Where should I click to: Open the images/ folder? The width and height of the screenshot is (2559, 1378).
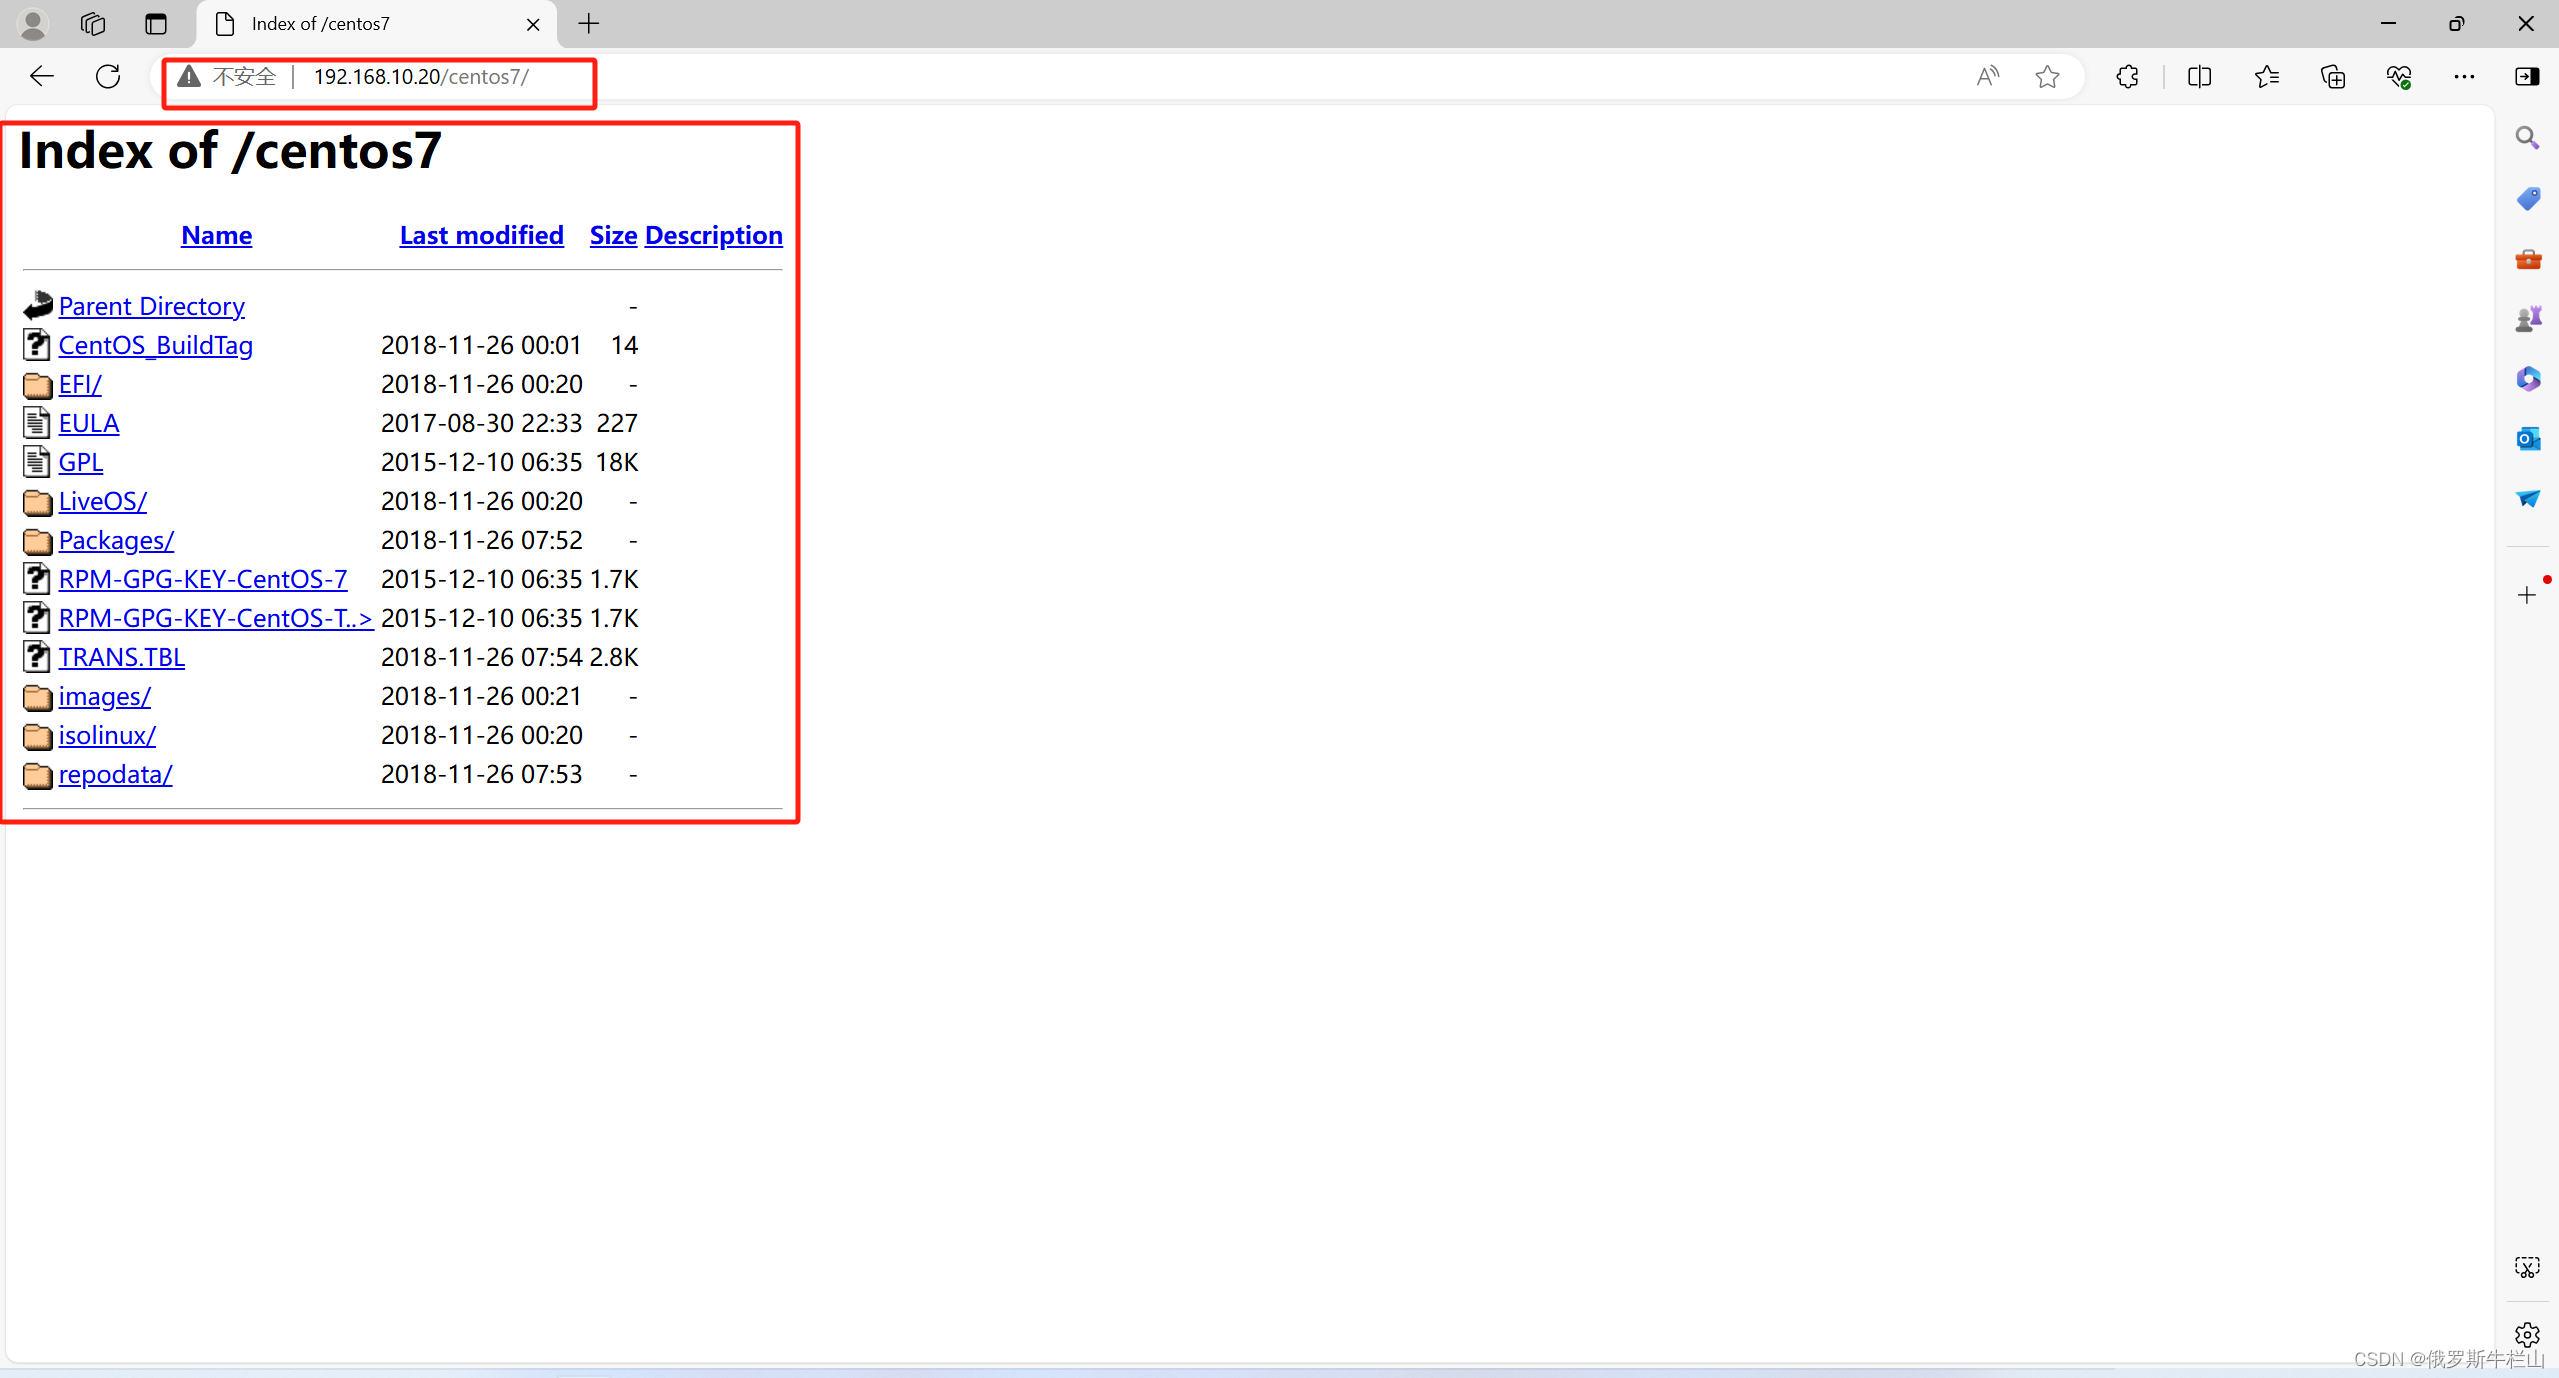tap(104, 696)
